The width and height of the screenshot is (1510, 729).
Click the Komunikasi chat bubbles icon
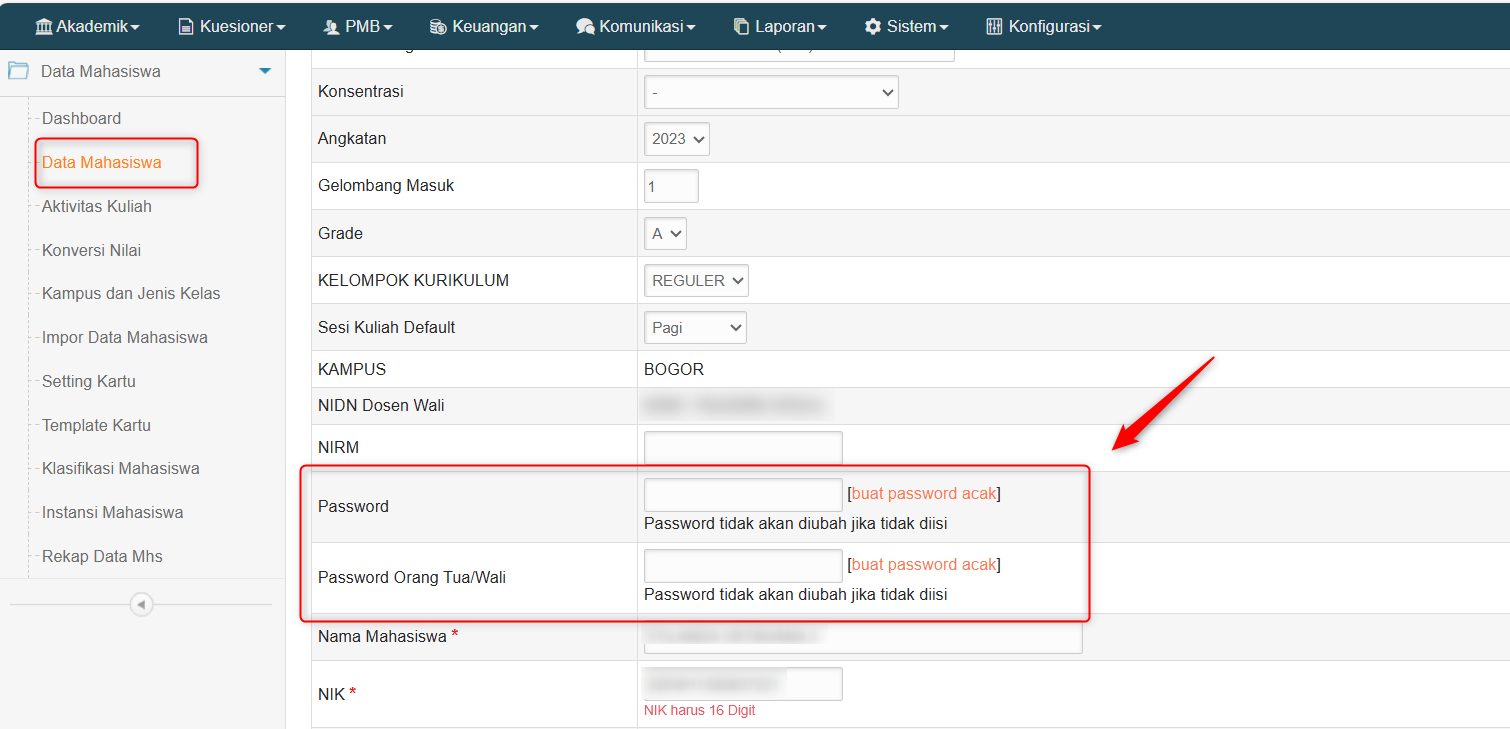[x=585, y=27]
